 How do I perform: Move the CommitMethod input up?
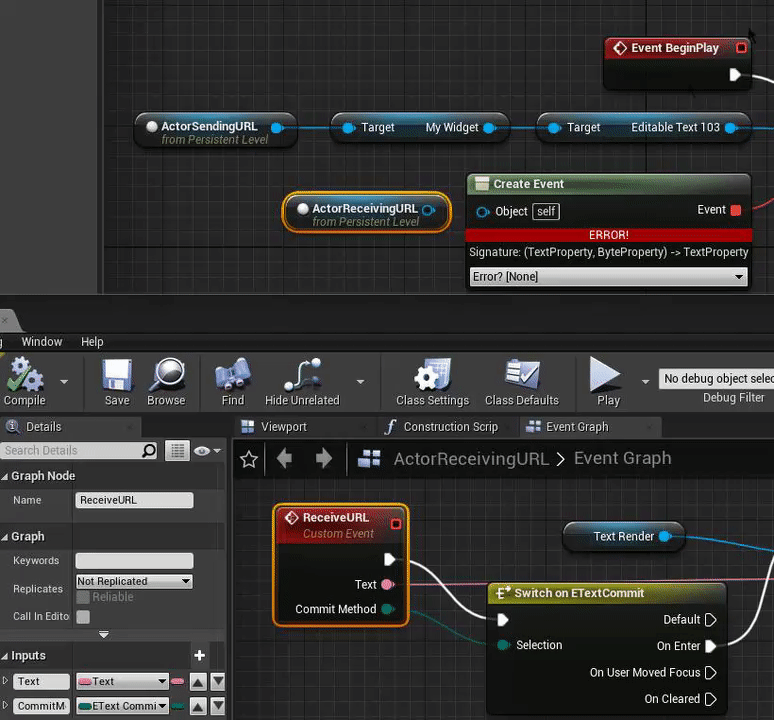click(x=198, y=707)
